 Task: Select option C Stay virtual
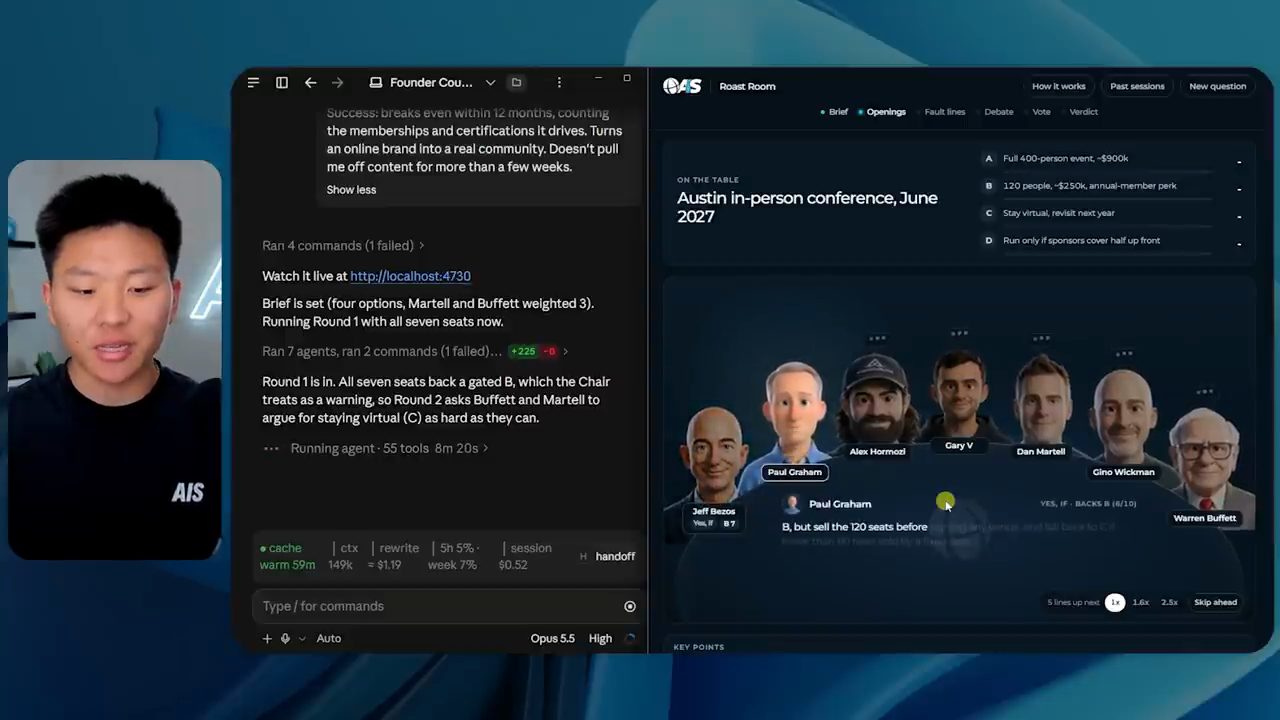[x=1113, y=213]
